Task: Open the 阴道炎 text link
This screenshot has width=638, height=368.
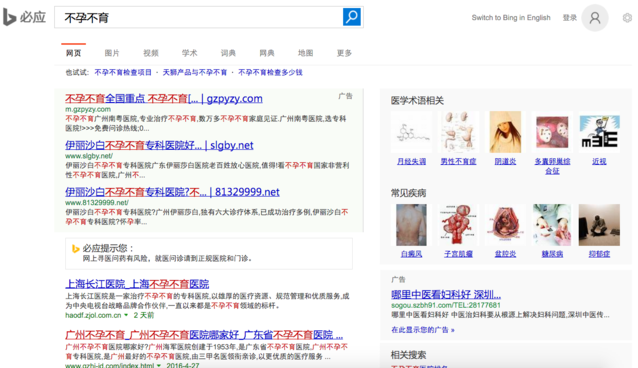Action: point(505,162)
